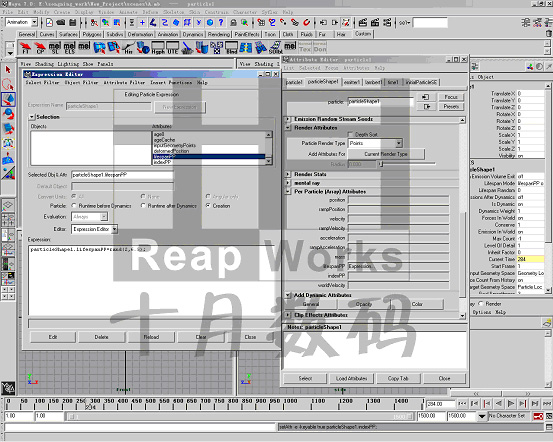
Task: Click the padlock icon in status line
Action: pos(233,23)
